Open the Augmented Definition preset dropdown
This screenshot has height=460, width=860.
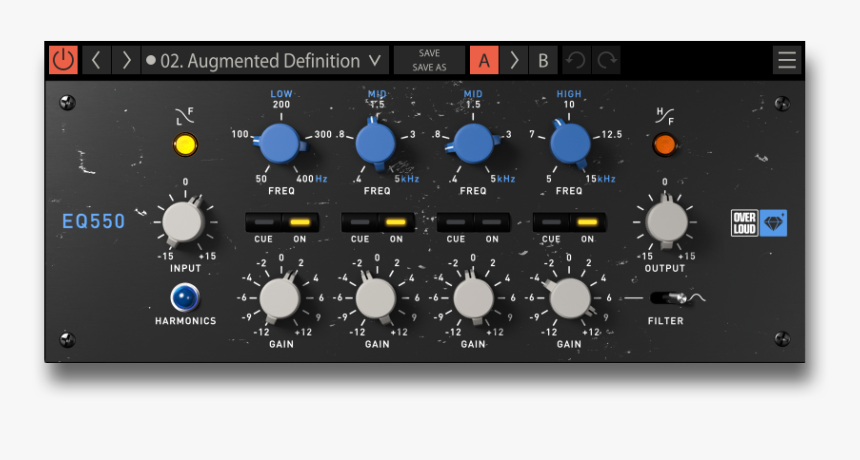click(x=265, y=60)
